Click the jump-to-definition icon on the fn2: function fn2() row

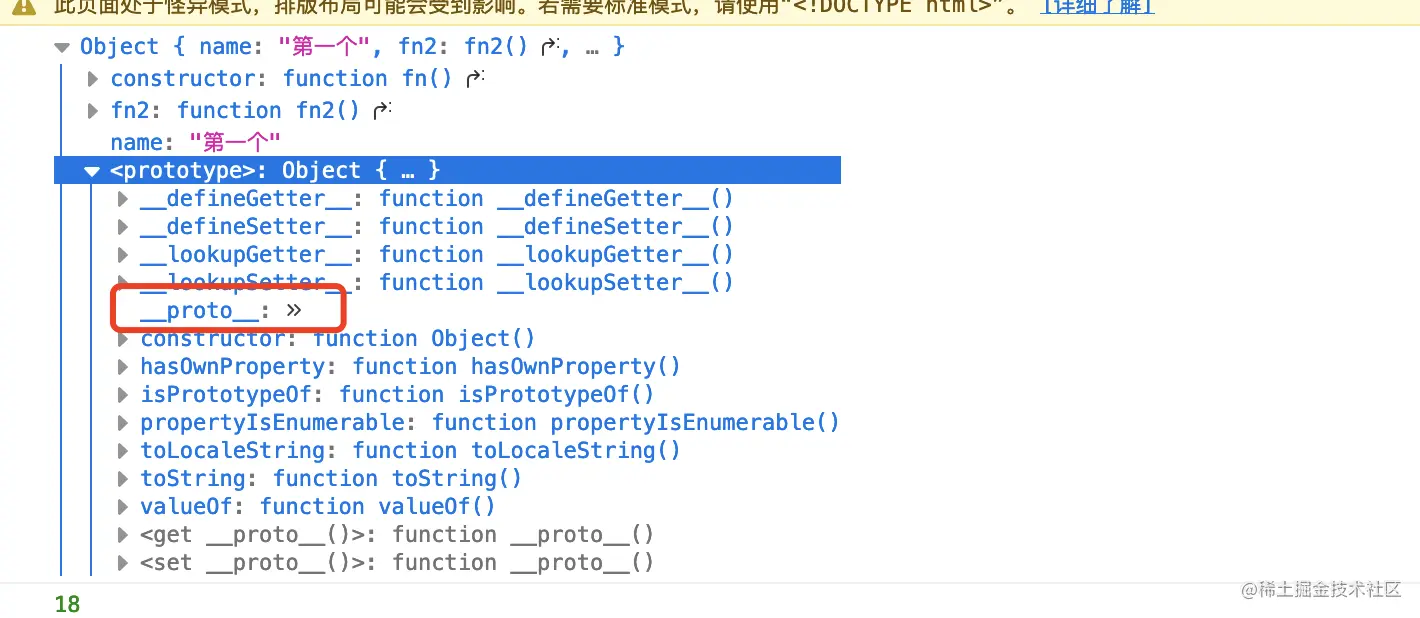click(x=381, y=110)
